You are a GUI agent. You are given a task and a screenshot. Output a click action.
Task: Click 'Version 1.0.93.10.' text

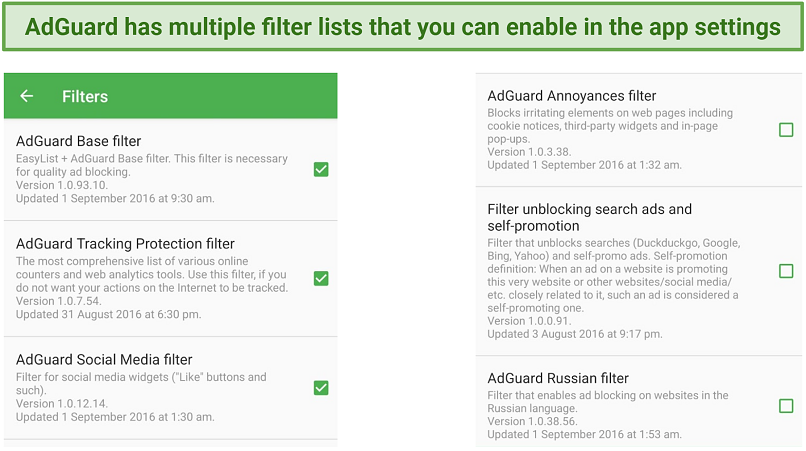62,185
